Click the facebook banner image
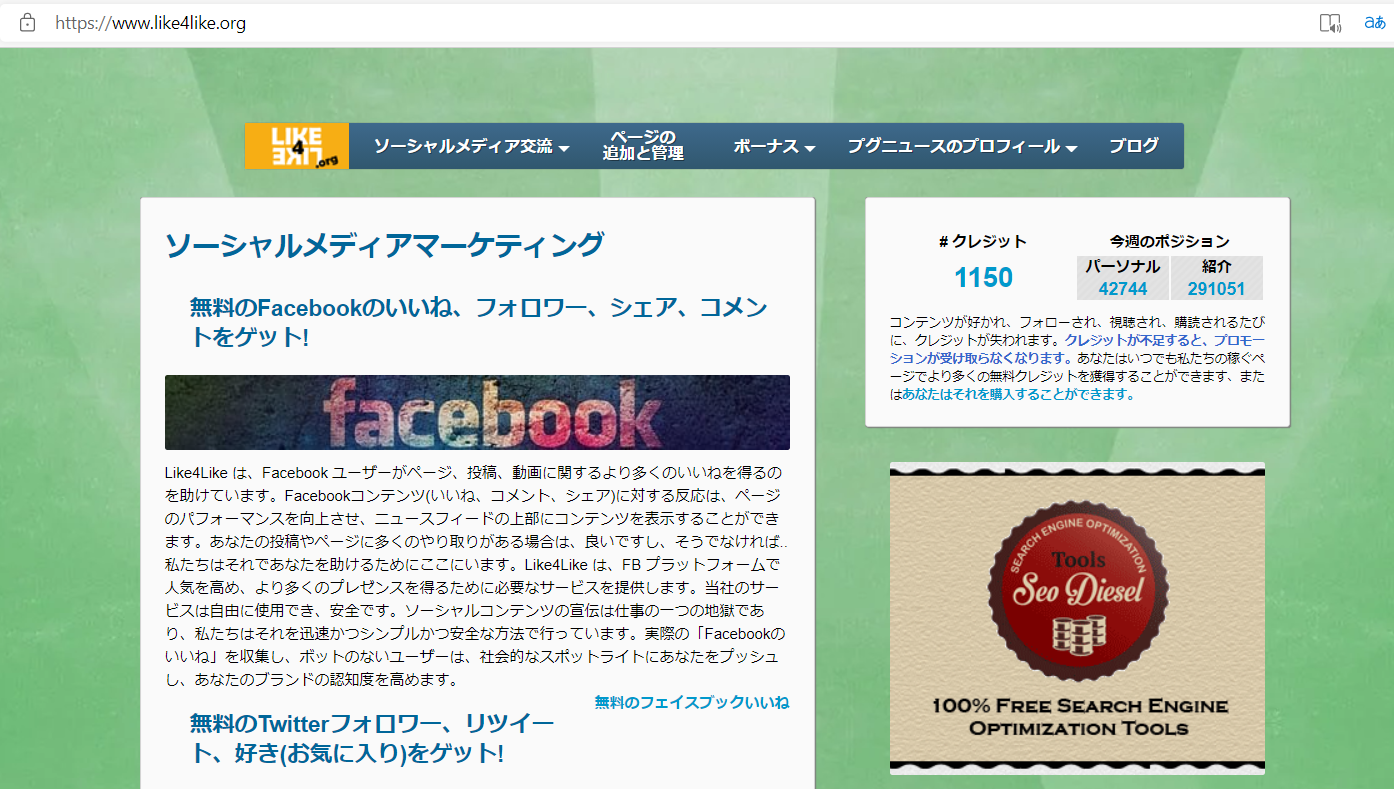Viewport: 1394px width, 789px height. tap(477, 412)
